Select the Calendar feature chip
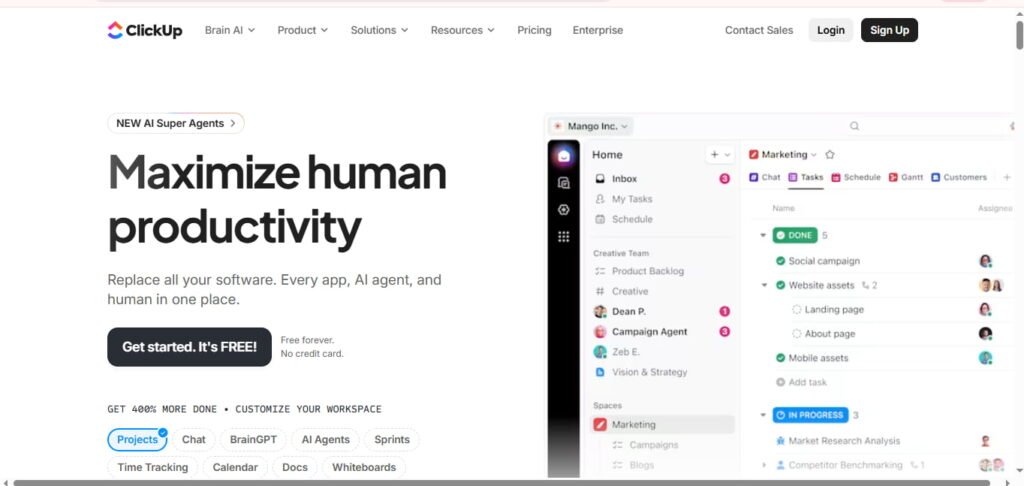Viewport: 1024px width, 486px height. point(235,467)
